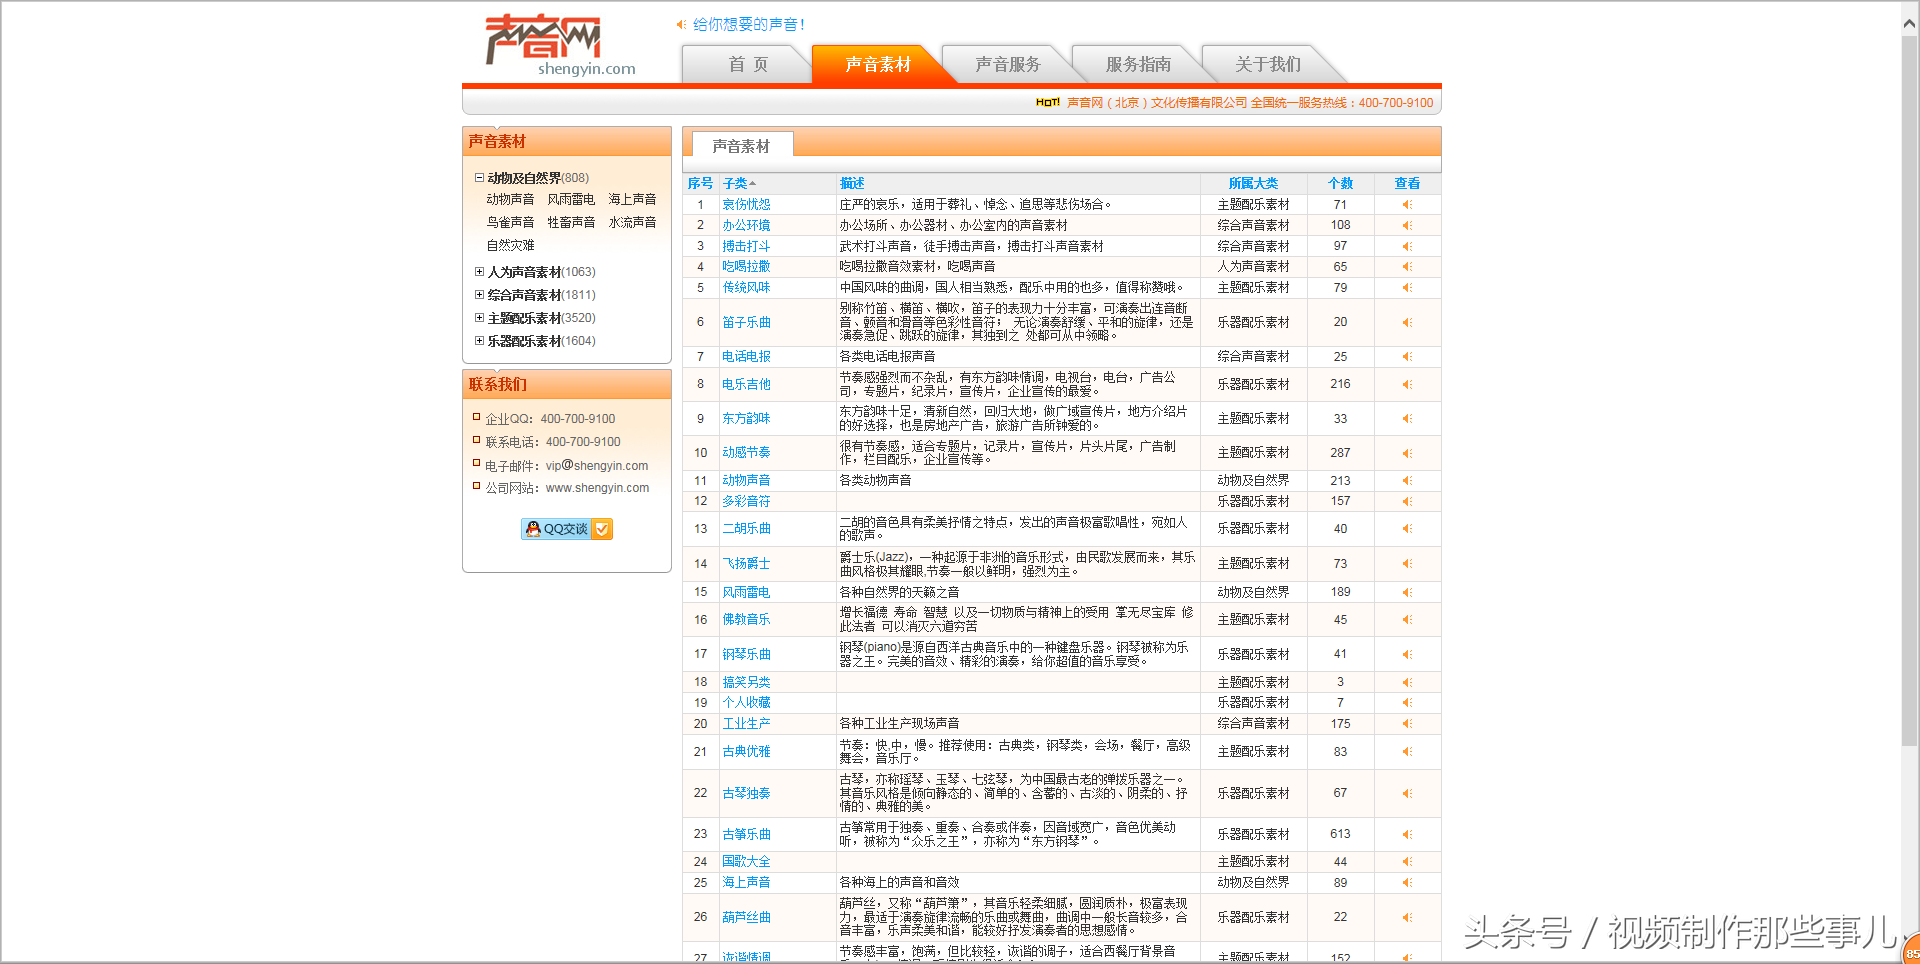1920x964 pixels.
Task: Open the 古筝乐曲 subcategory link
Action: [x=746, y=834]
